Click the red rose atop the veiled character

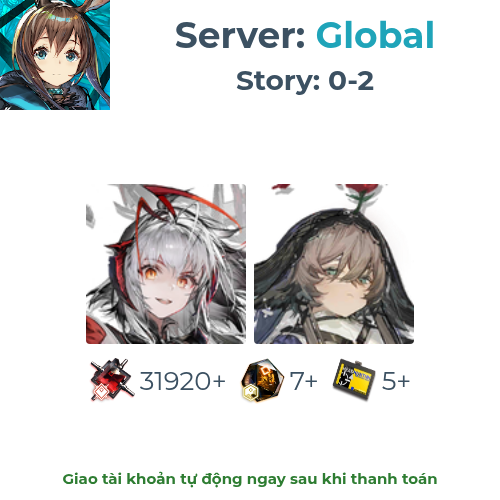pyautogui.click(x=363, y=191)
